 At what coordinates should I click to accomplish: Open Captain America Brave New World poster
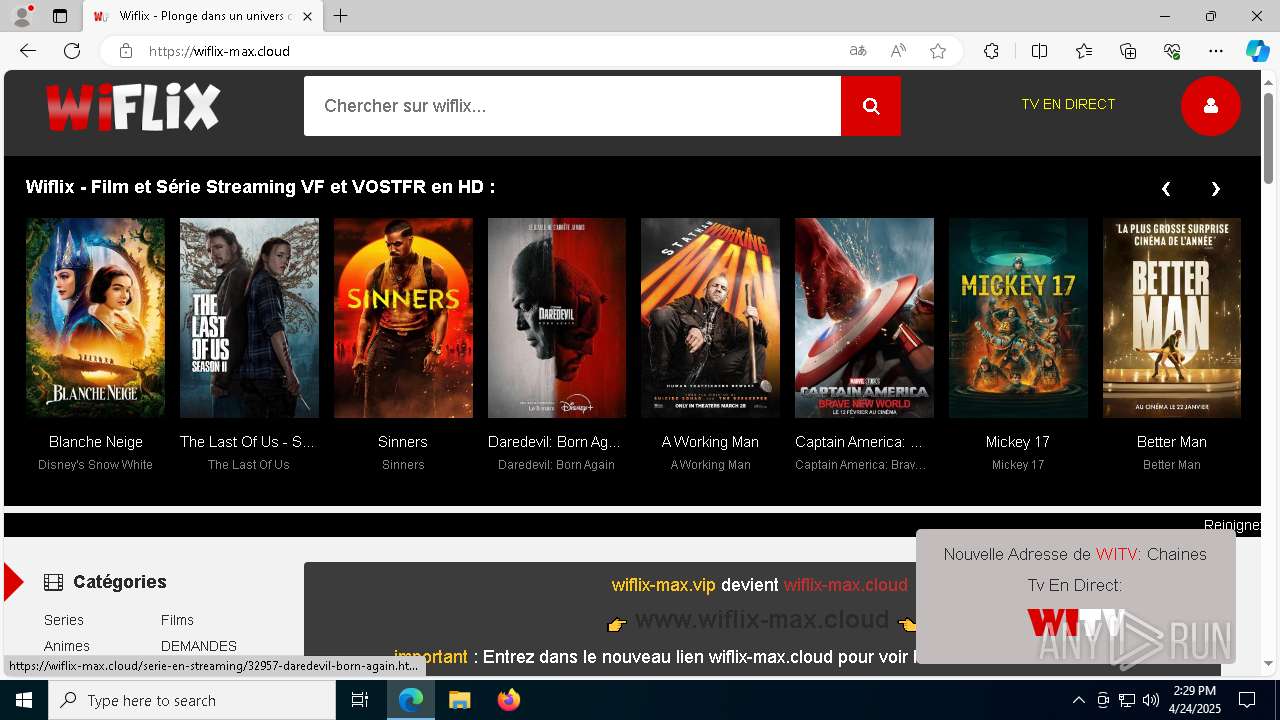tap(864, 318)
